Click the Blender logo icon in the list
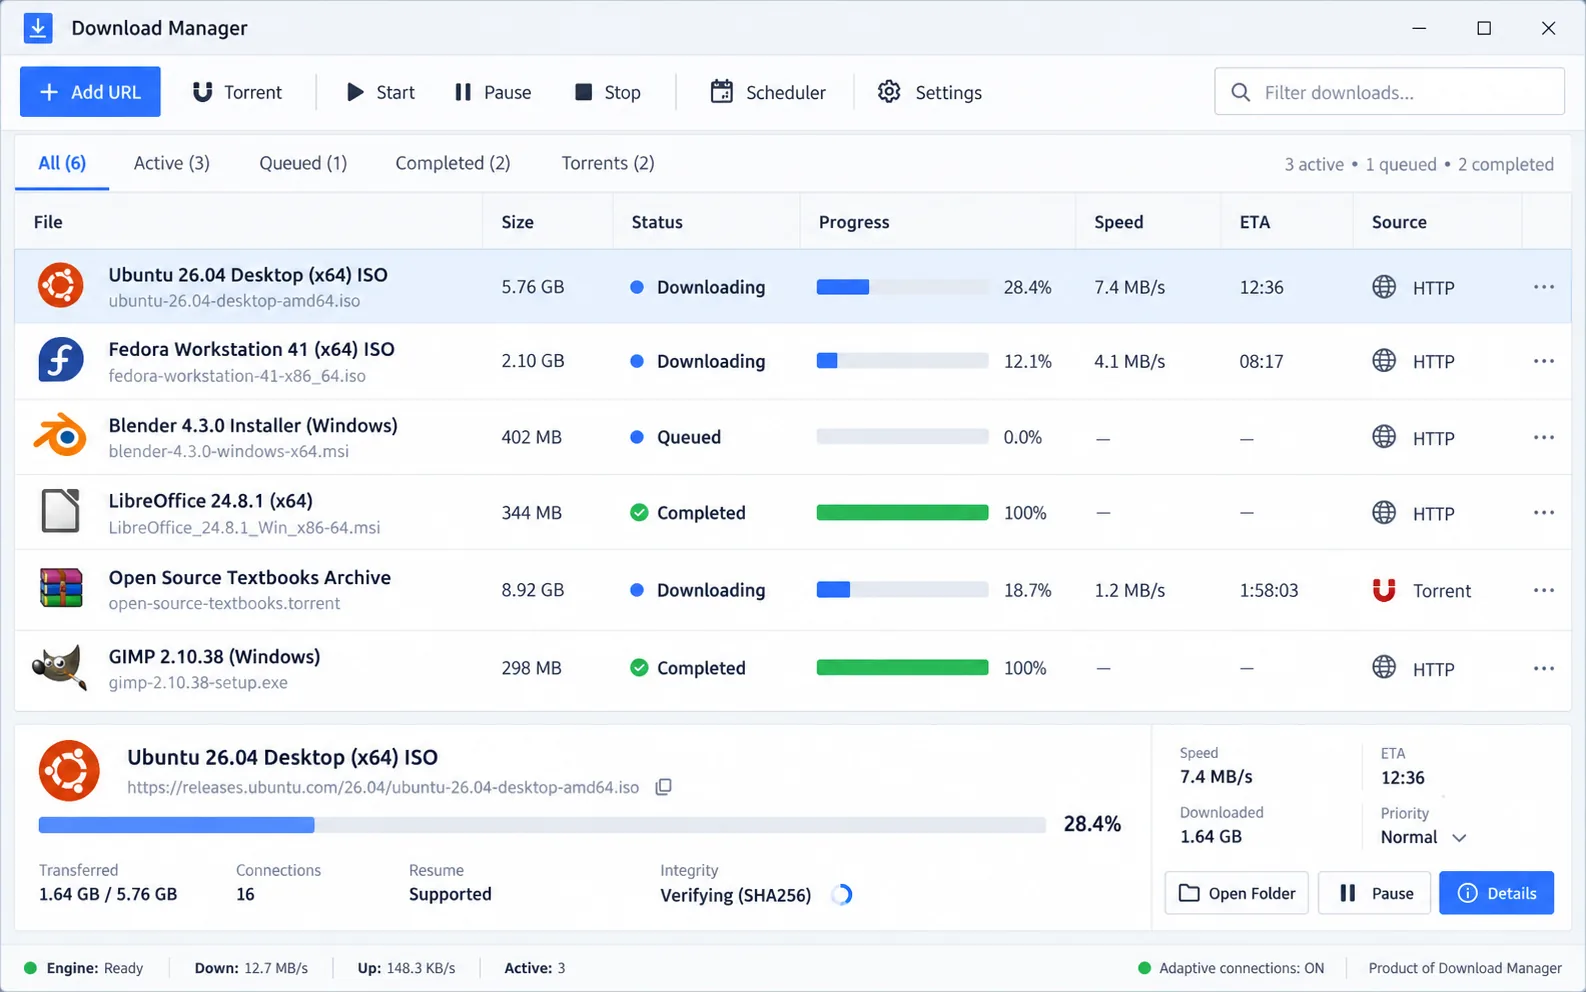The image size is (1586, 992). pyautogui.click(x=61, y=436)
